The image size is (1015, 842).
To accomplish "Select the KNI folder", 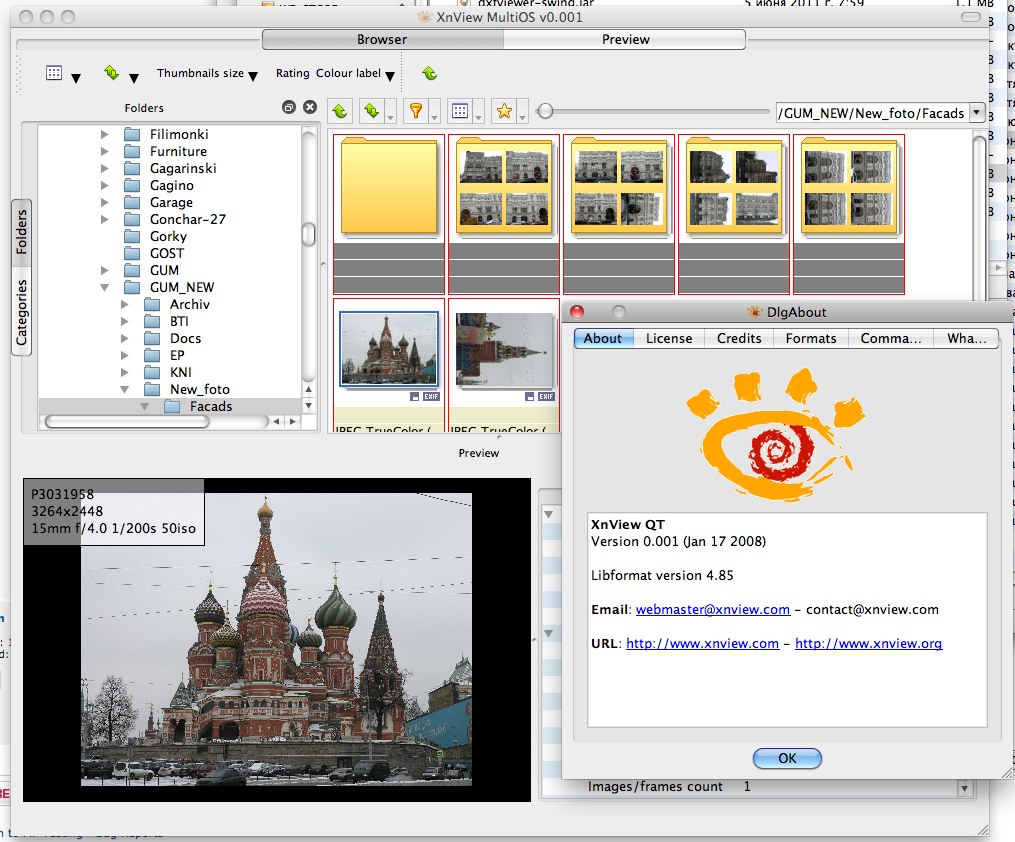I will pos(181,372).
